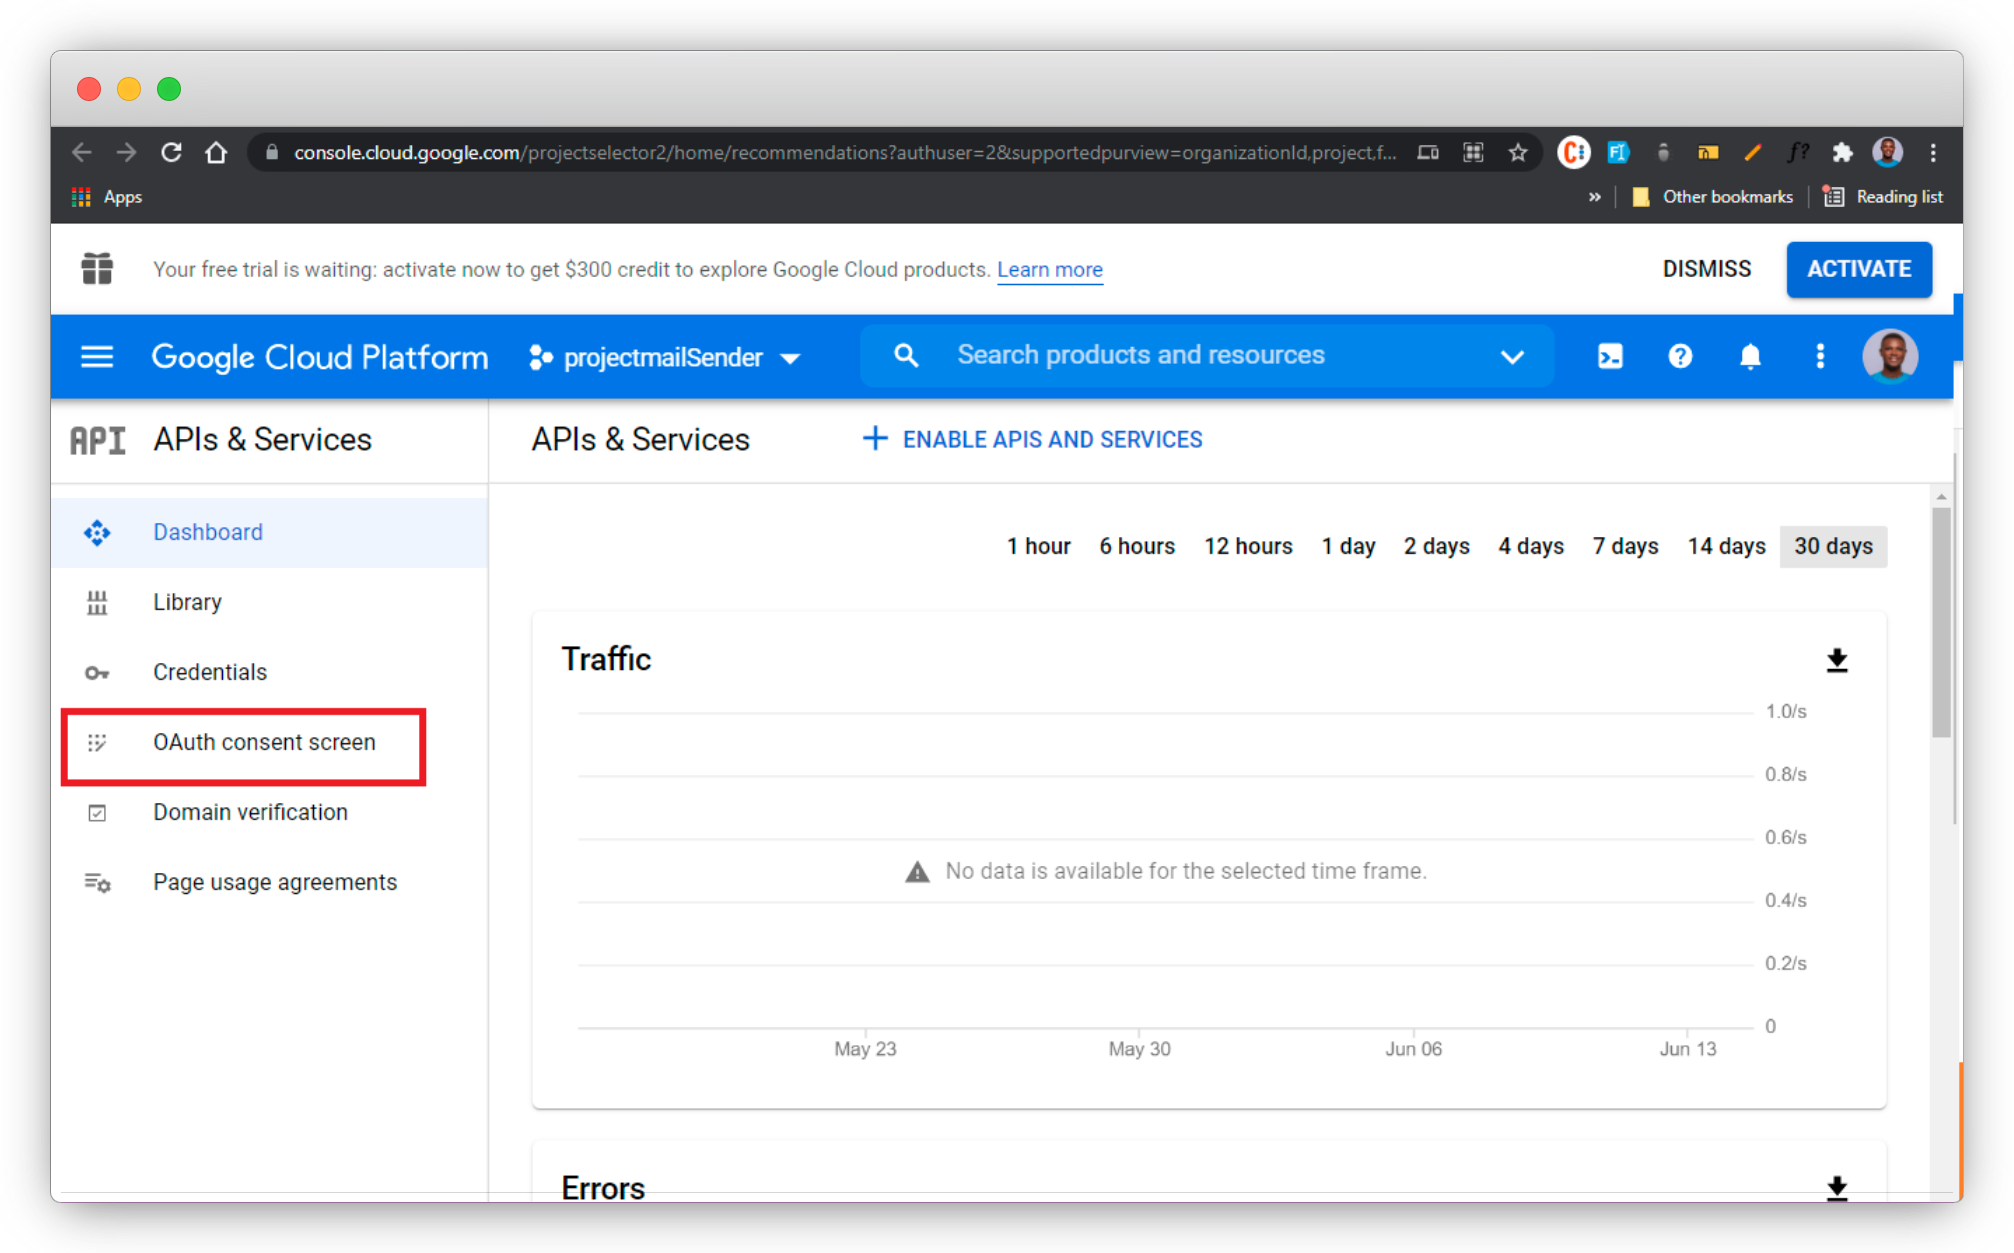The image size is (2014, 1253).
Task: Go to the browser home page
Action: point(216,152)
